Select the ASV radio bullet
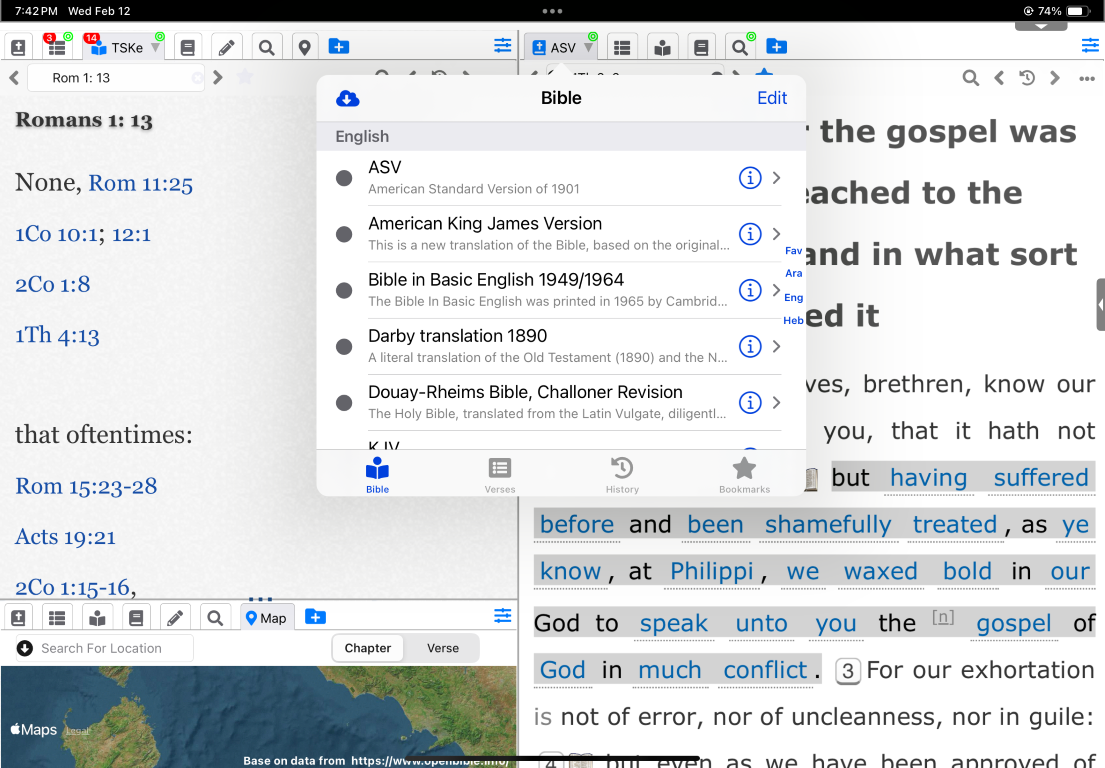The width and height of the screenshot is (1105, 768). coord(344,178)
